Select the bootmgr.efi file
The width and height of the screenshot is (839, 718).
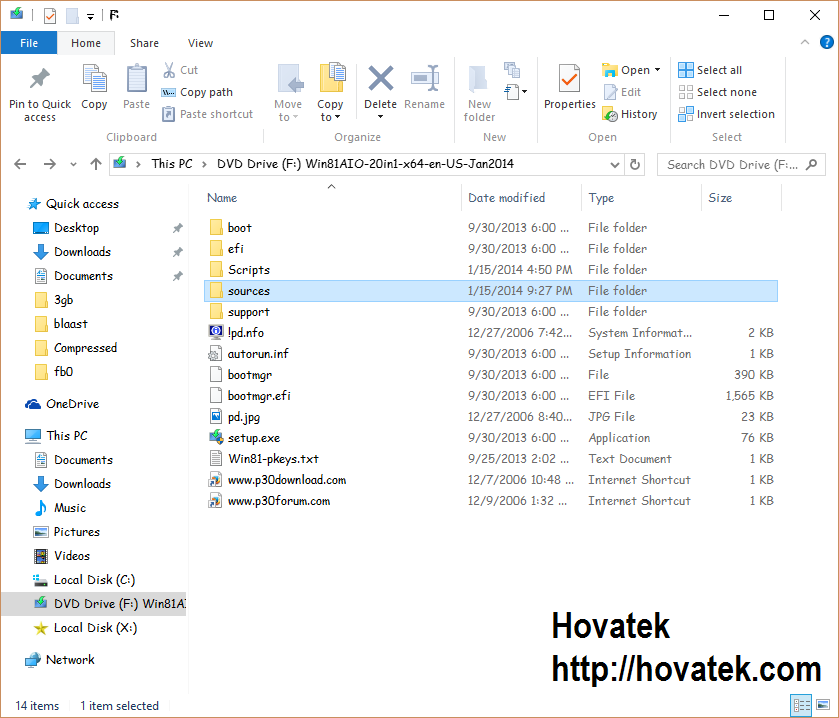point(491,396)
